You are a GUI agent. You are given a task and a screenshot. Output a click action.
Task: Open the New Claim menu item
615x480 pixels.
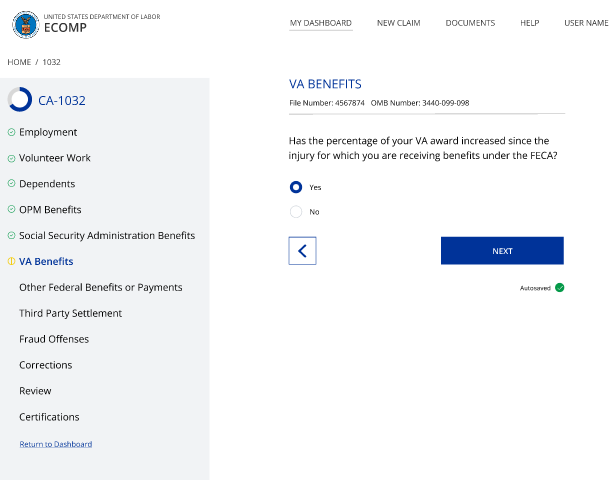click(398, 23)
